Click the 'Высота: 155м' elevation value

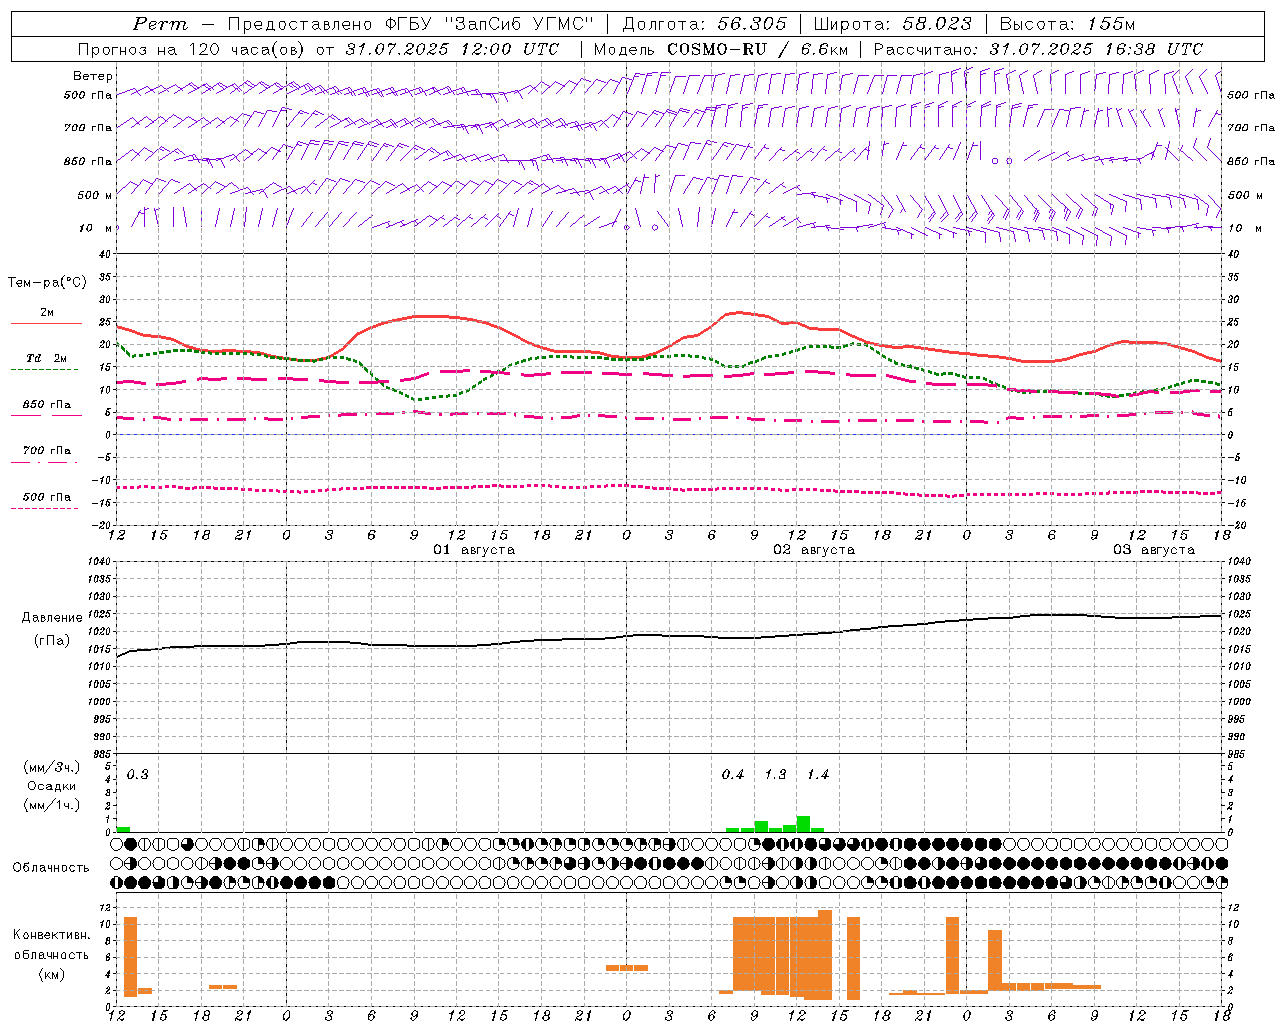tap(1067, 24)
